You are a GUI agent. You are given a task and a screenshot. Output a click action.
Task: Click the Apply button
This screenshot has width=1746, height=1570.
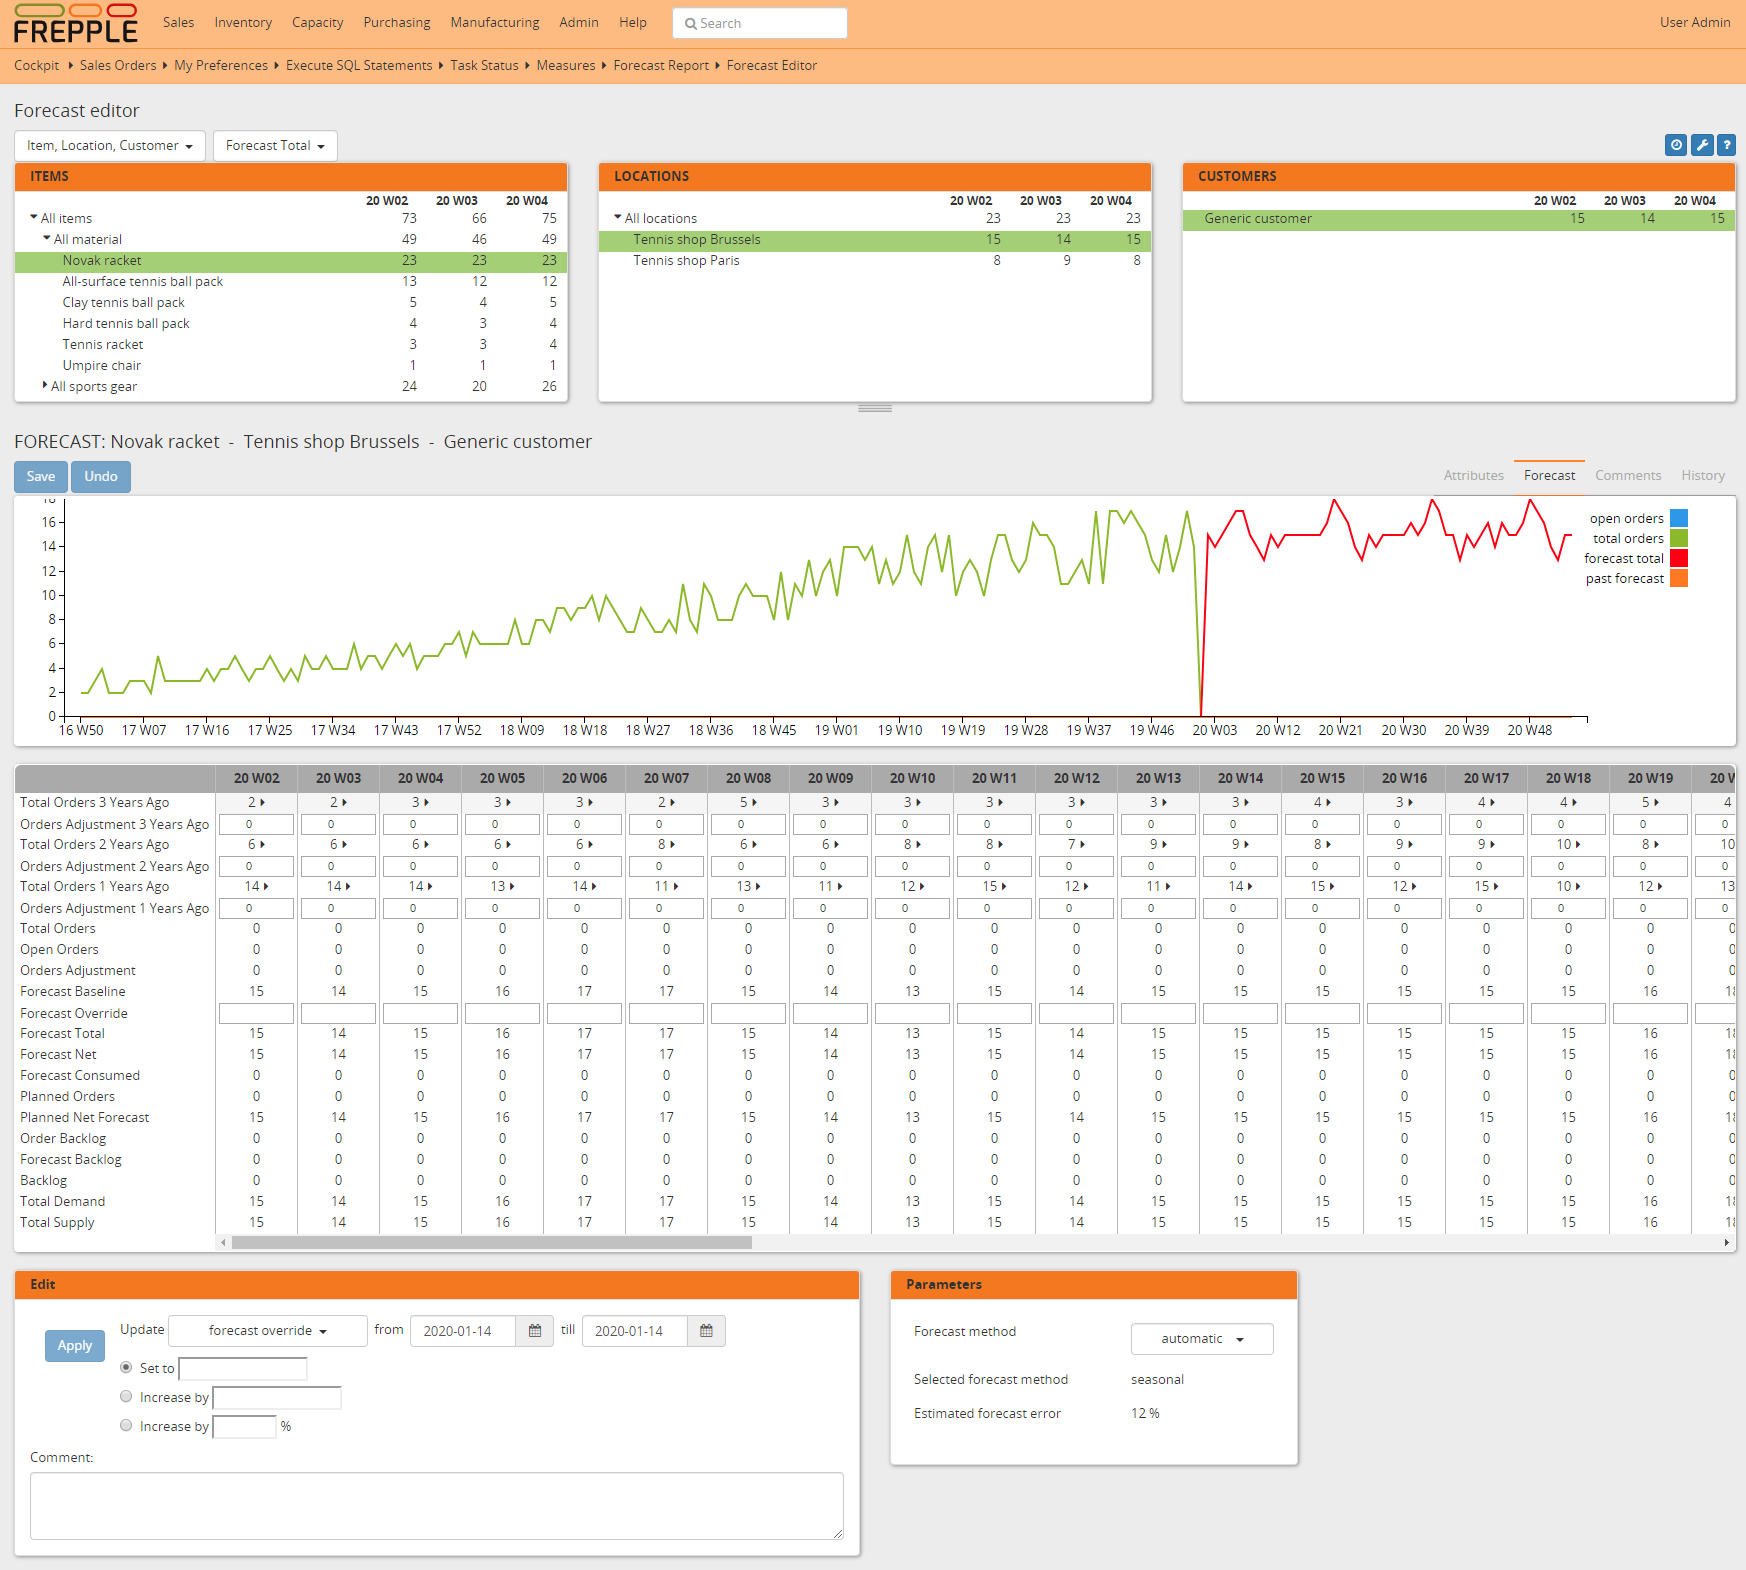coord(74,1345)
